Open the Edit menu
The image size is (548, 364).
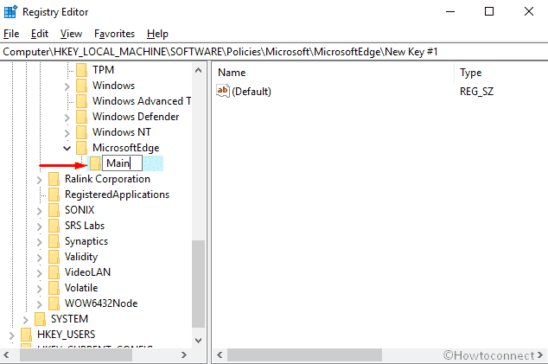tap(39, 34)
